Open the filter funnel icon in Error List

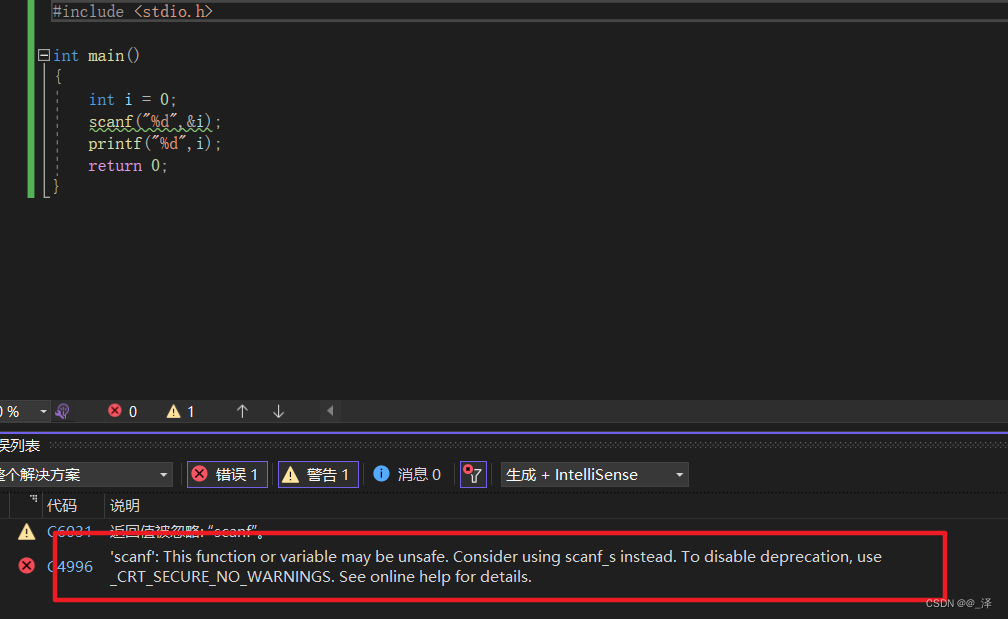472,474
